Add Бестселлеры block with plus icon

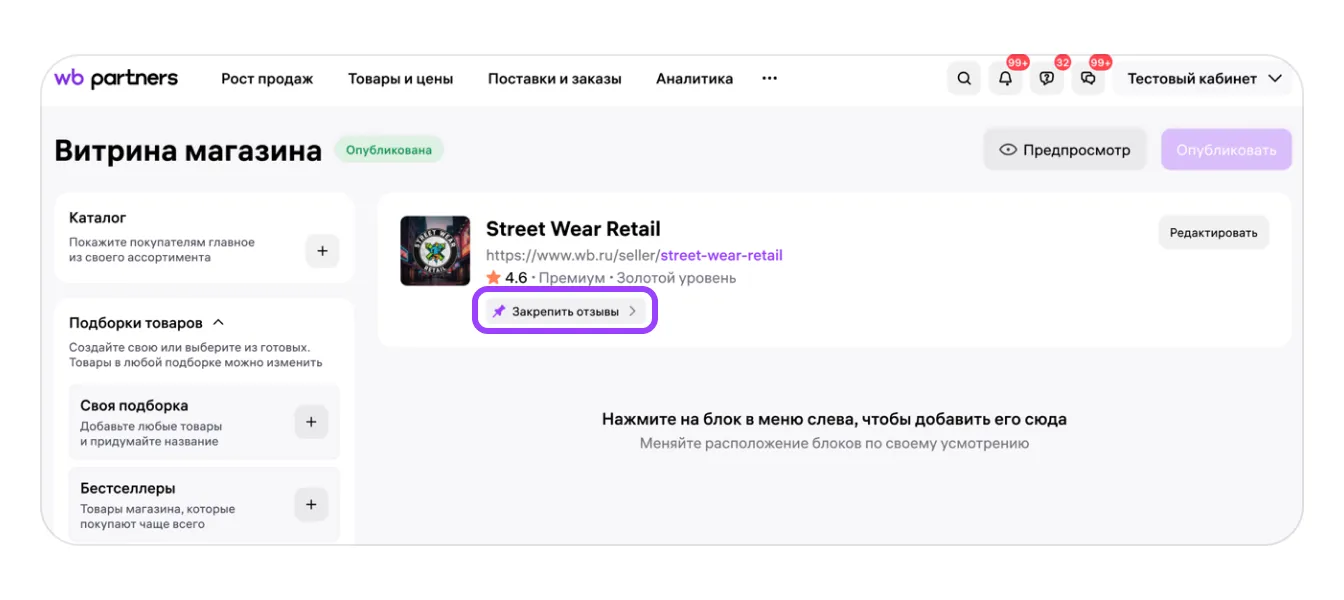311,505
